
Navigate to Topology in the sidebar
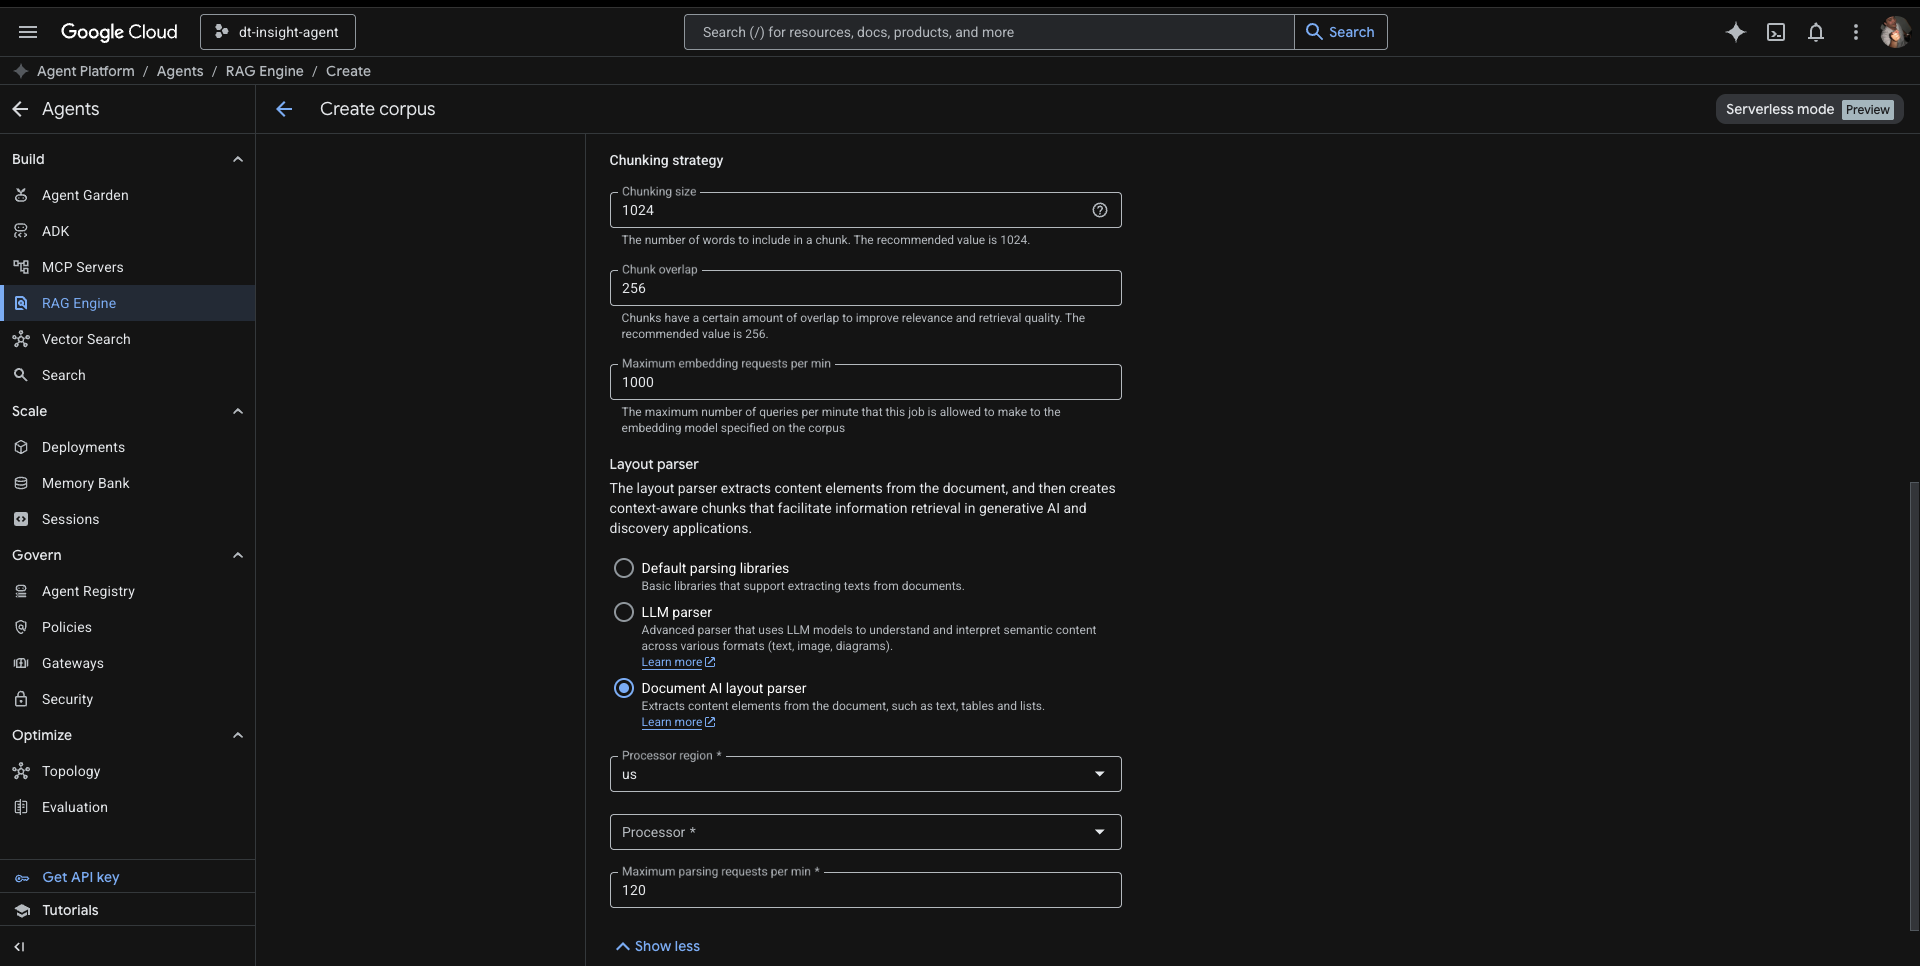click(x=127, y=771)
